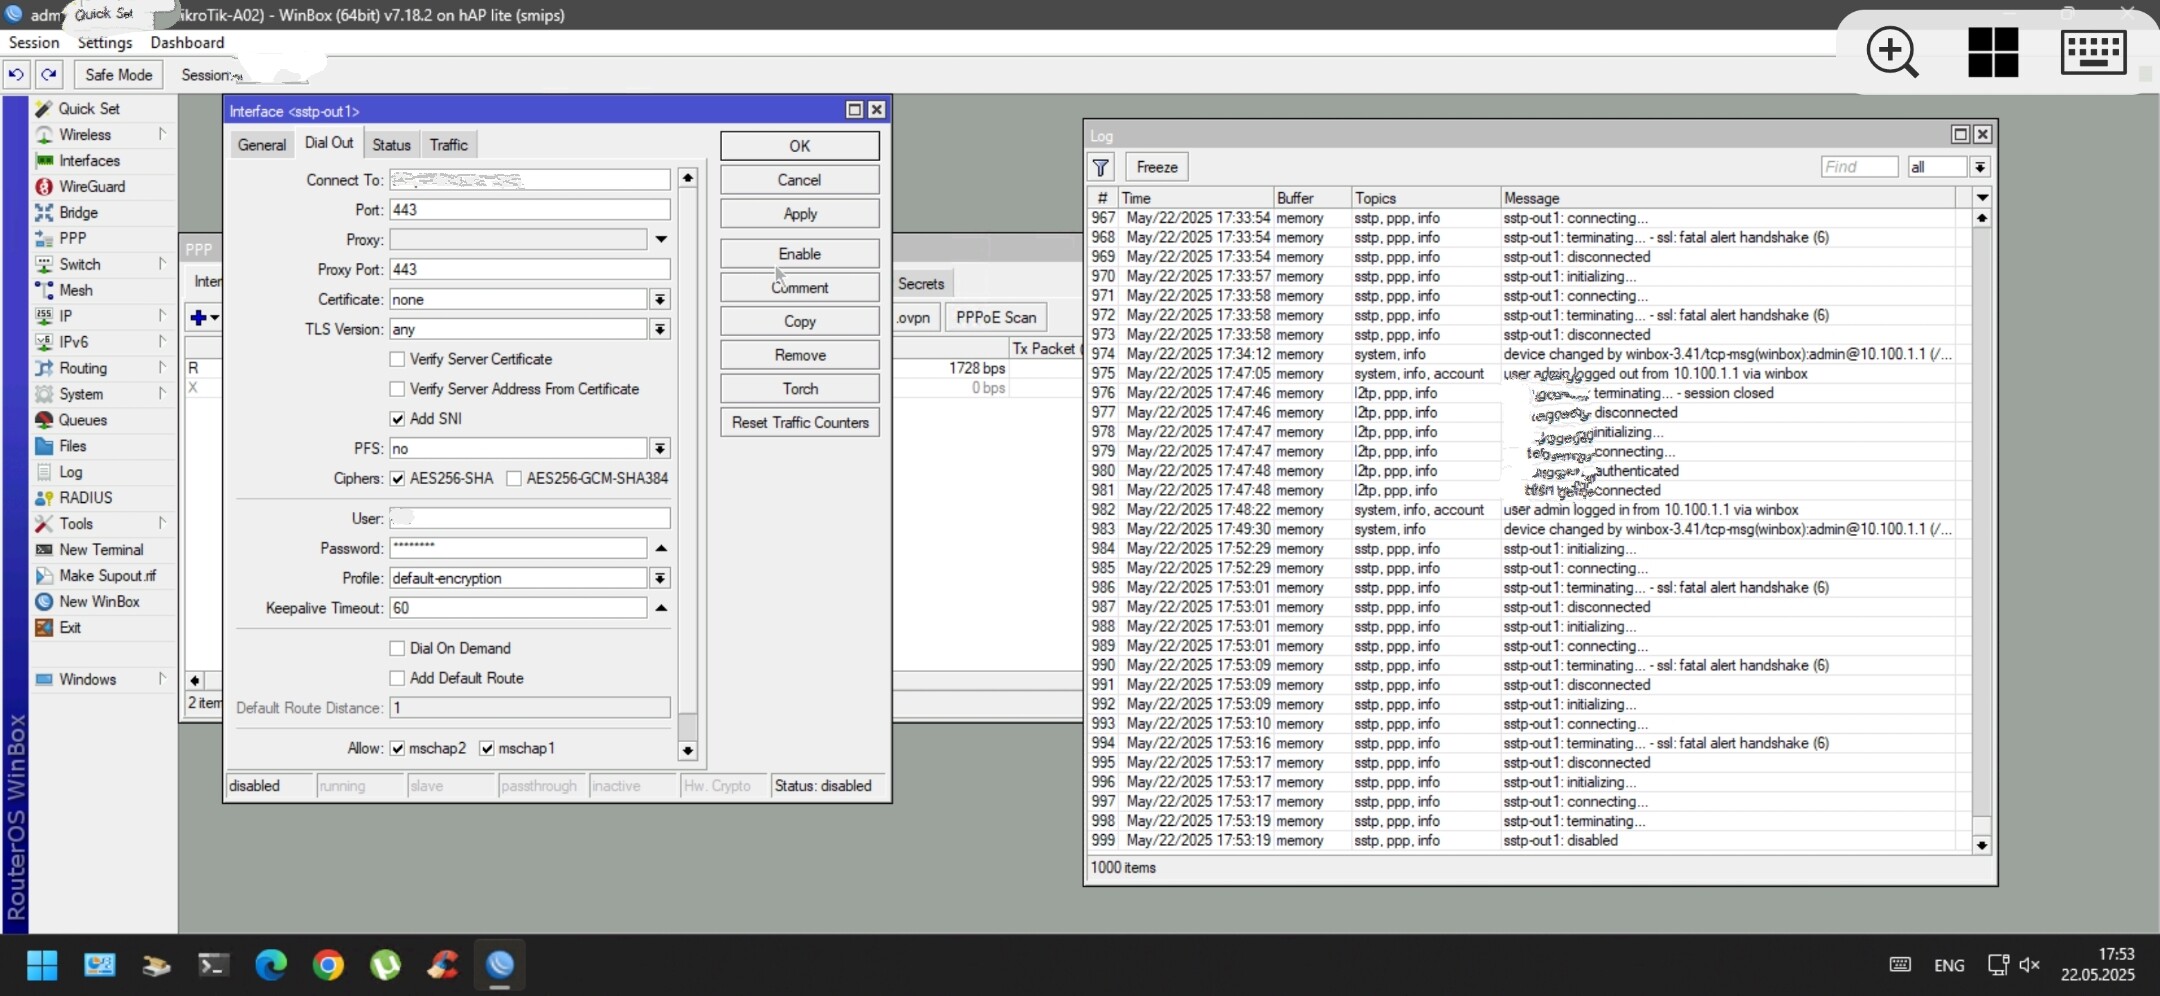
Task: Click the Keepalive Timeout input field
Action: tap(518, 608)
